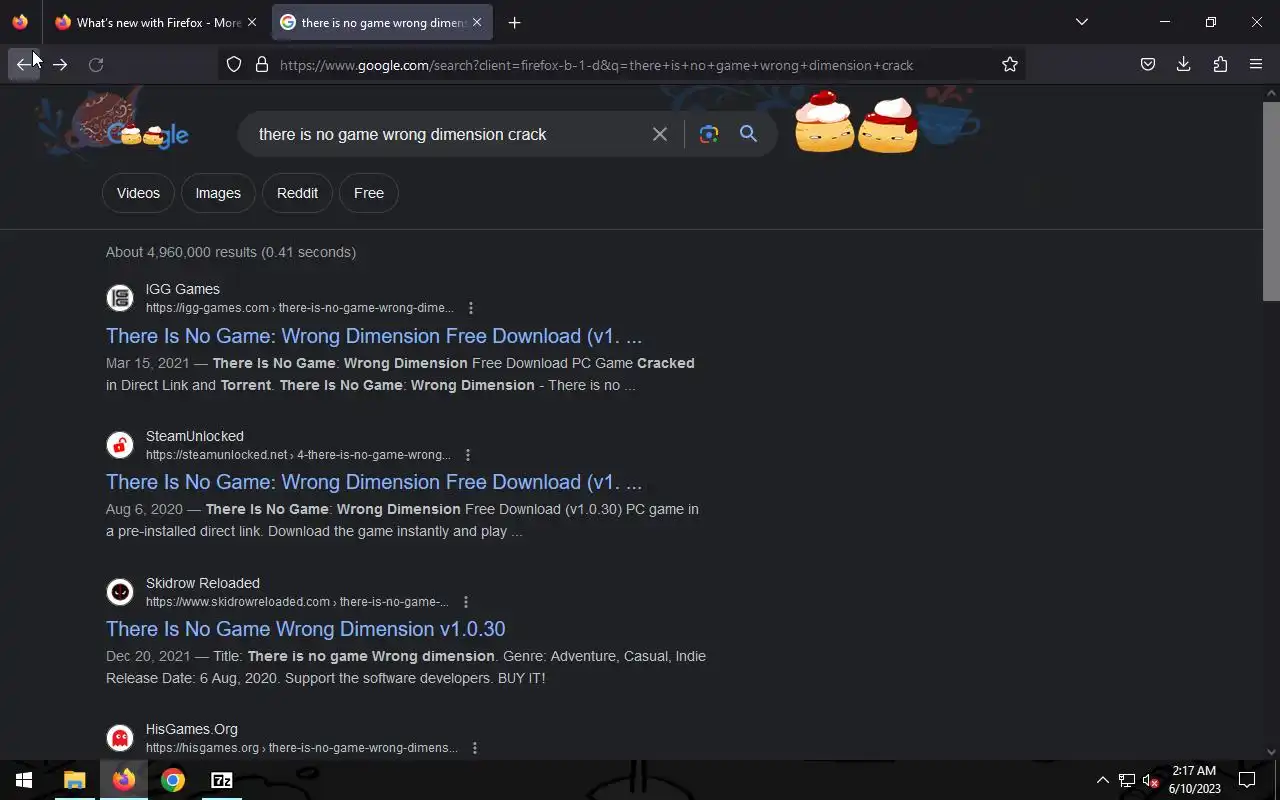Click SteamUnlocked site favicon

(120, 445)
